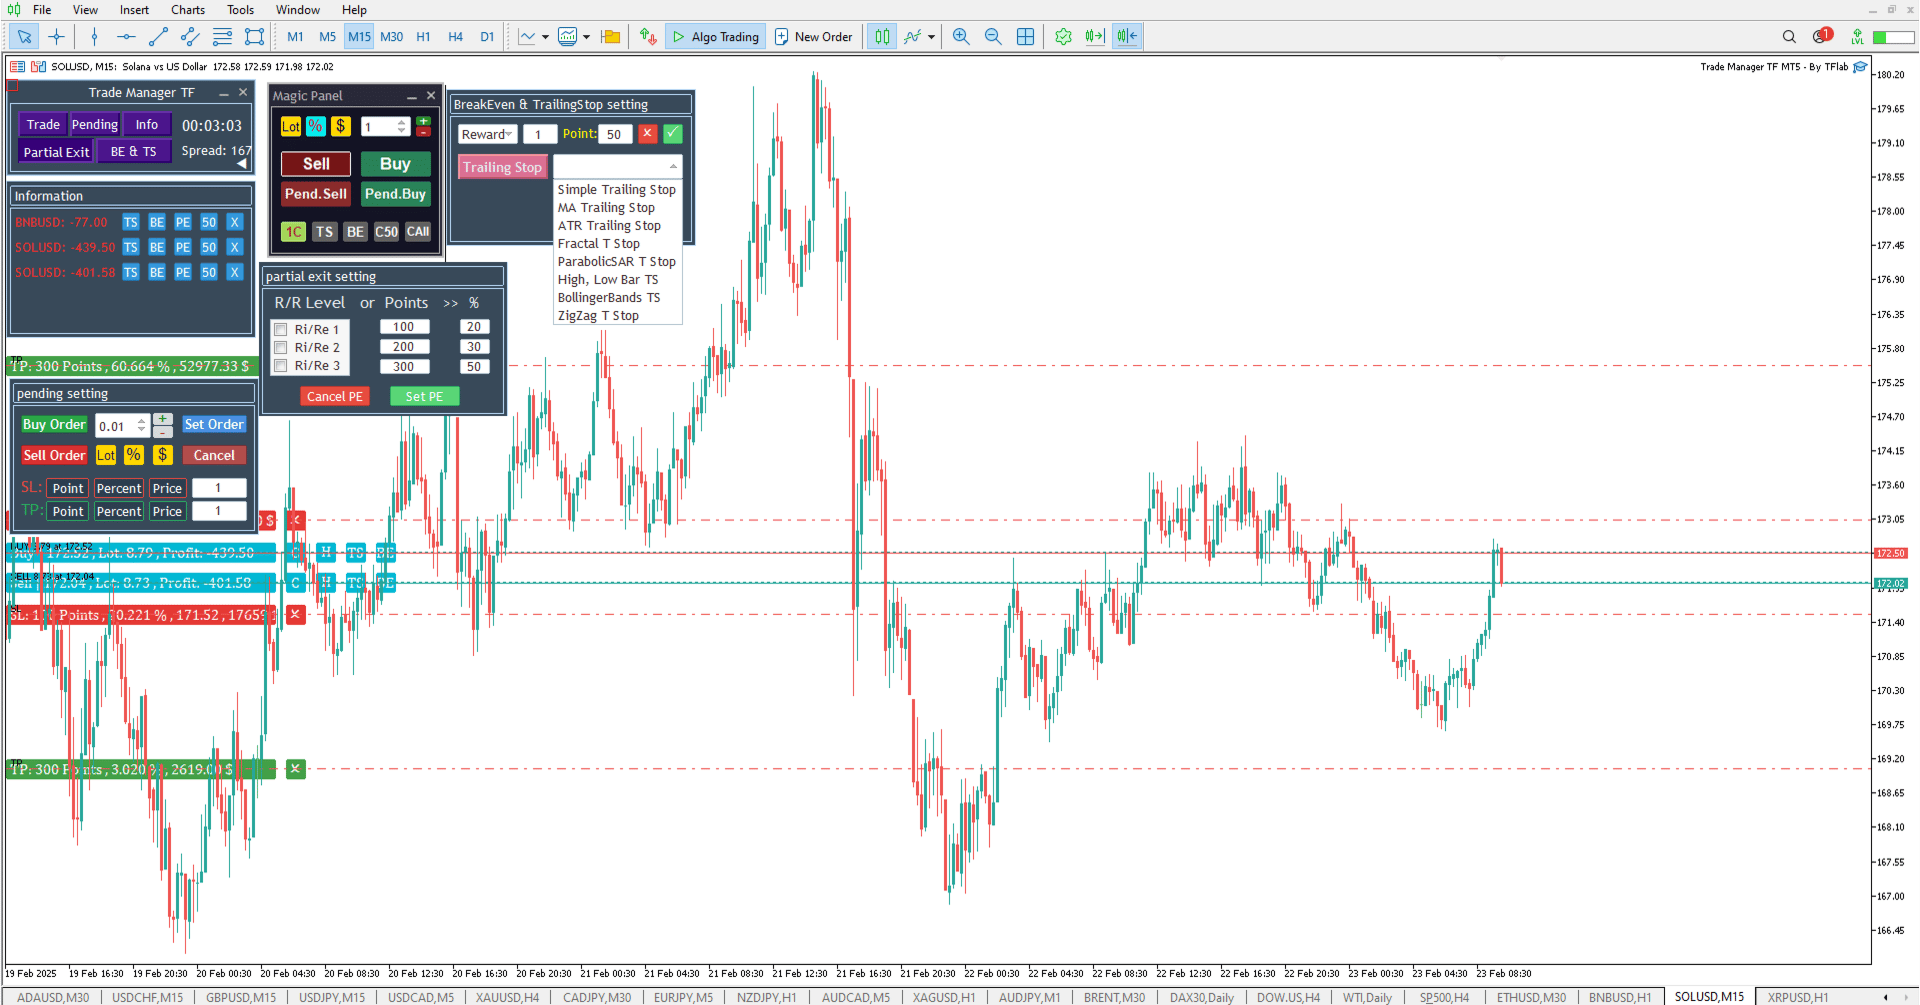Select the horizontal line drawing tool

coord(126,37)
